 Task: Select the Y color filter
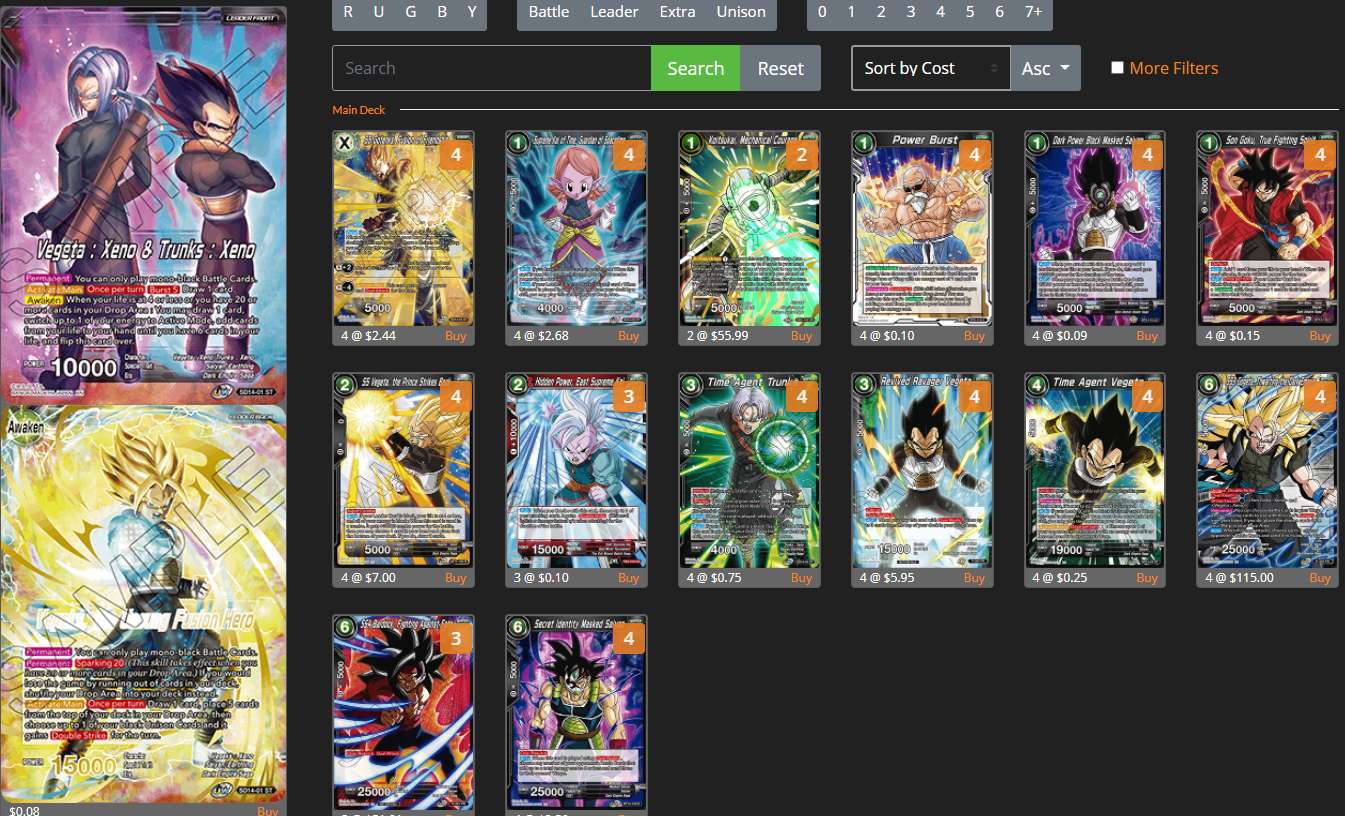tap(471, 11)
